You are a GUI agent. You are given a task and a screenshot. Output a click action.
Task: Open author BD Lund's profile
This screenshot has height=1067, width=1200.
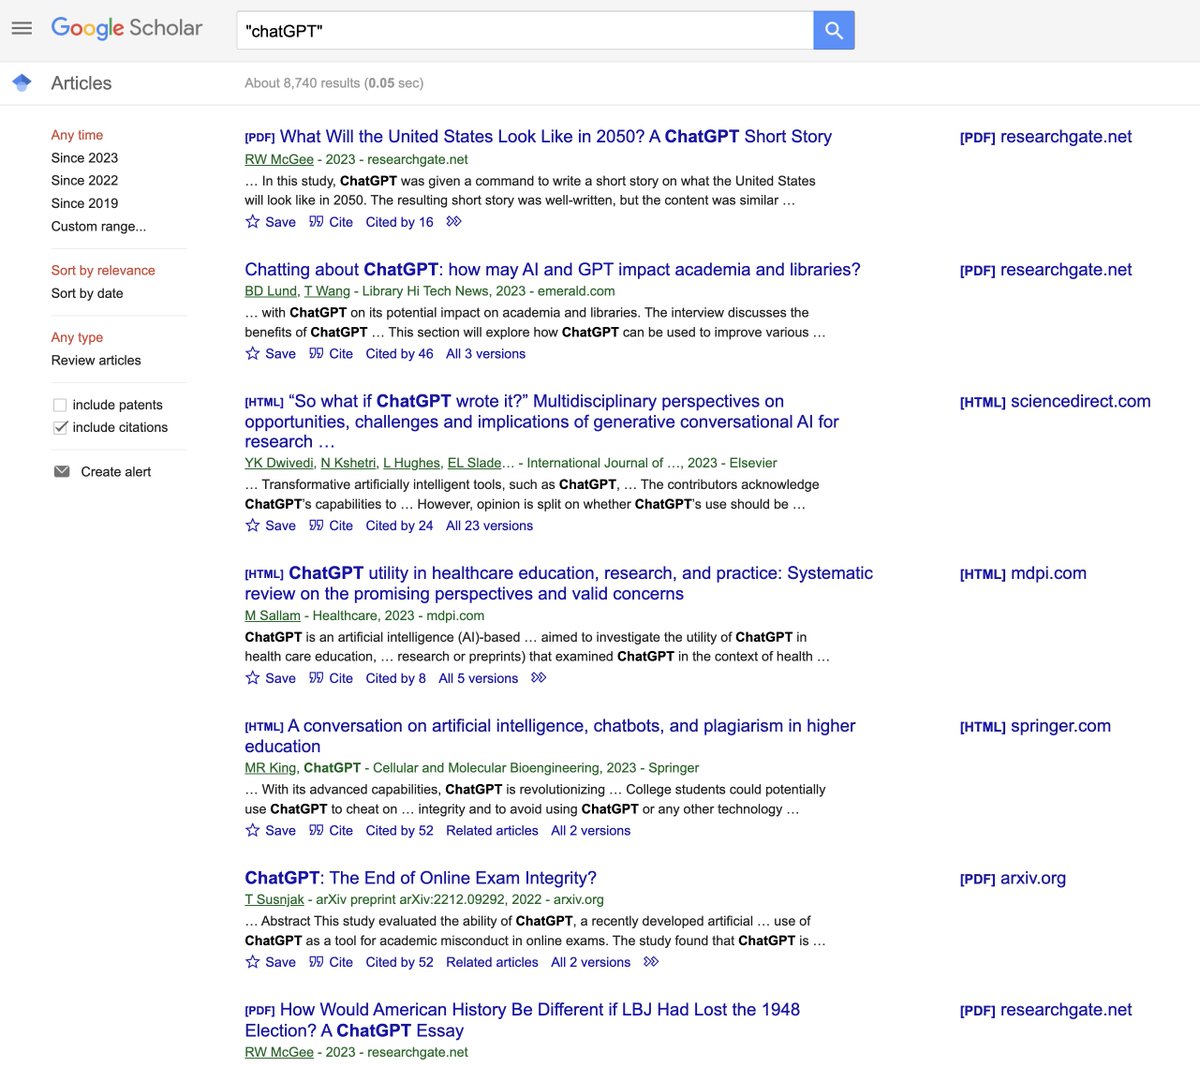tap(271, 291)
